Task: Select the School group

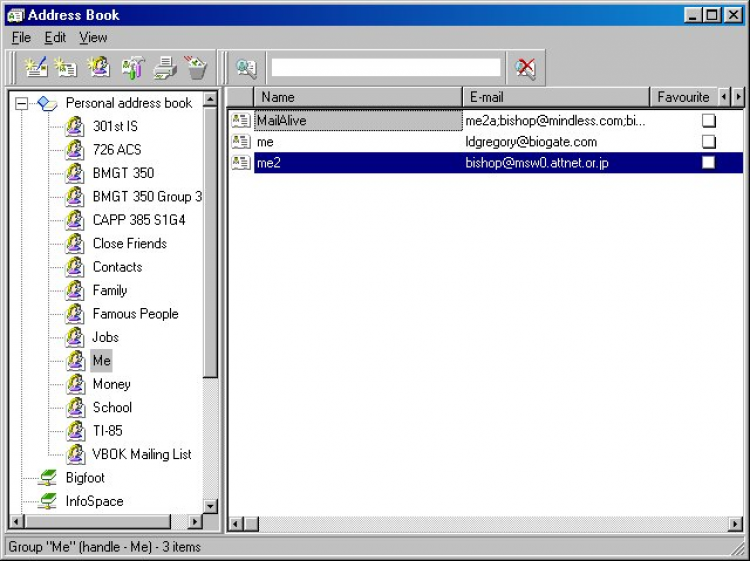Action: 112,407
